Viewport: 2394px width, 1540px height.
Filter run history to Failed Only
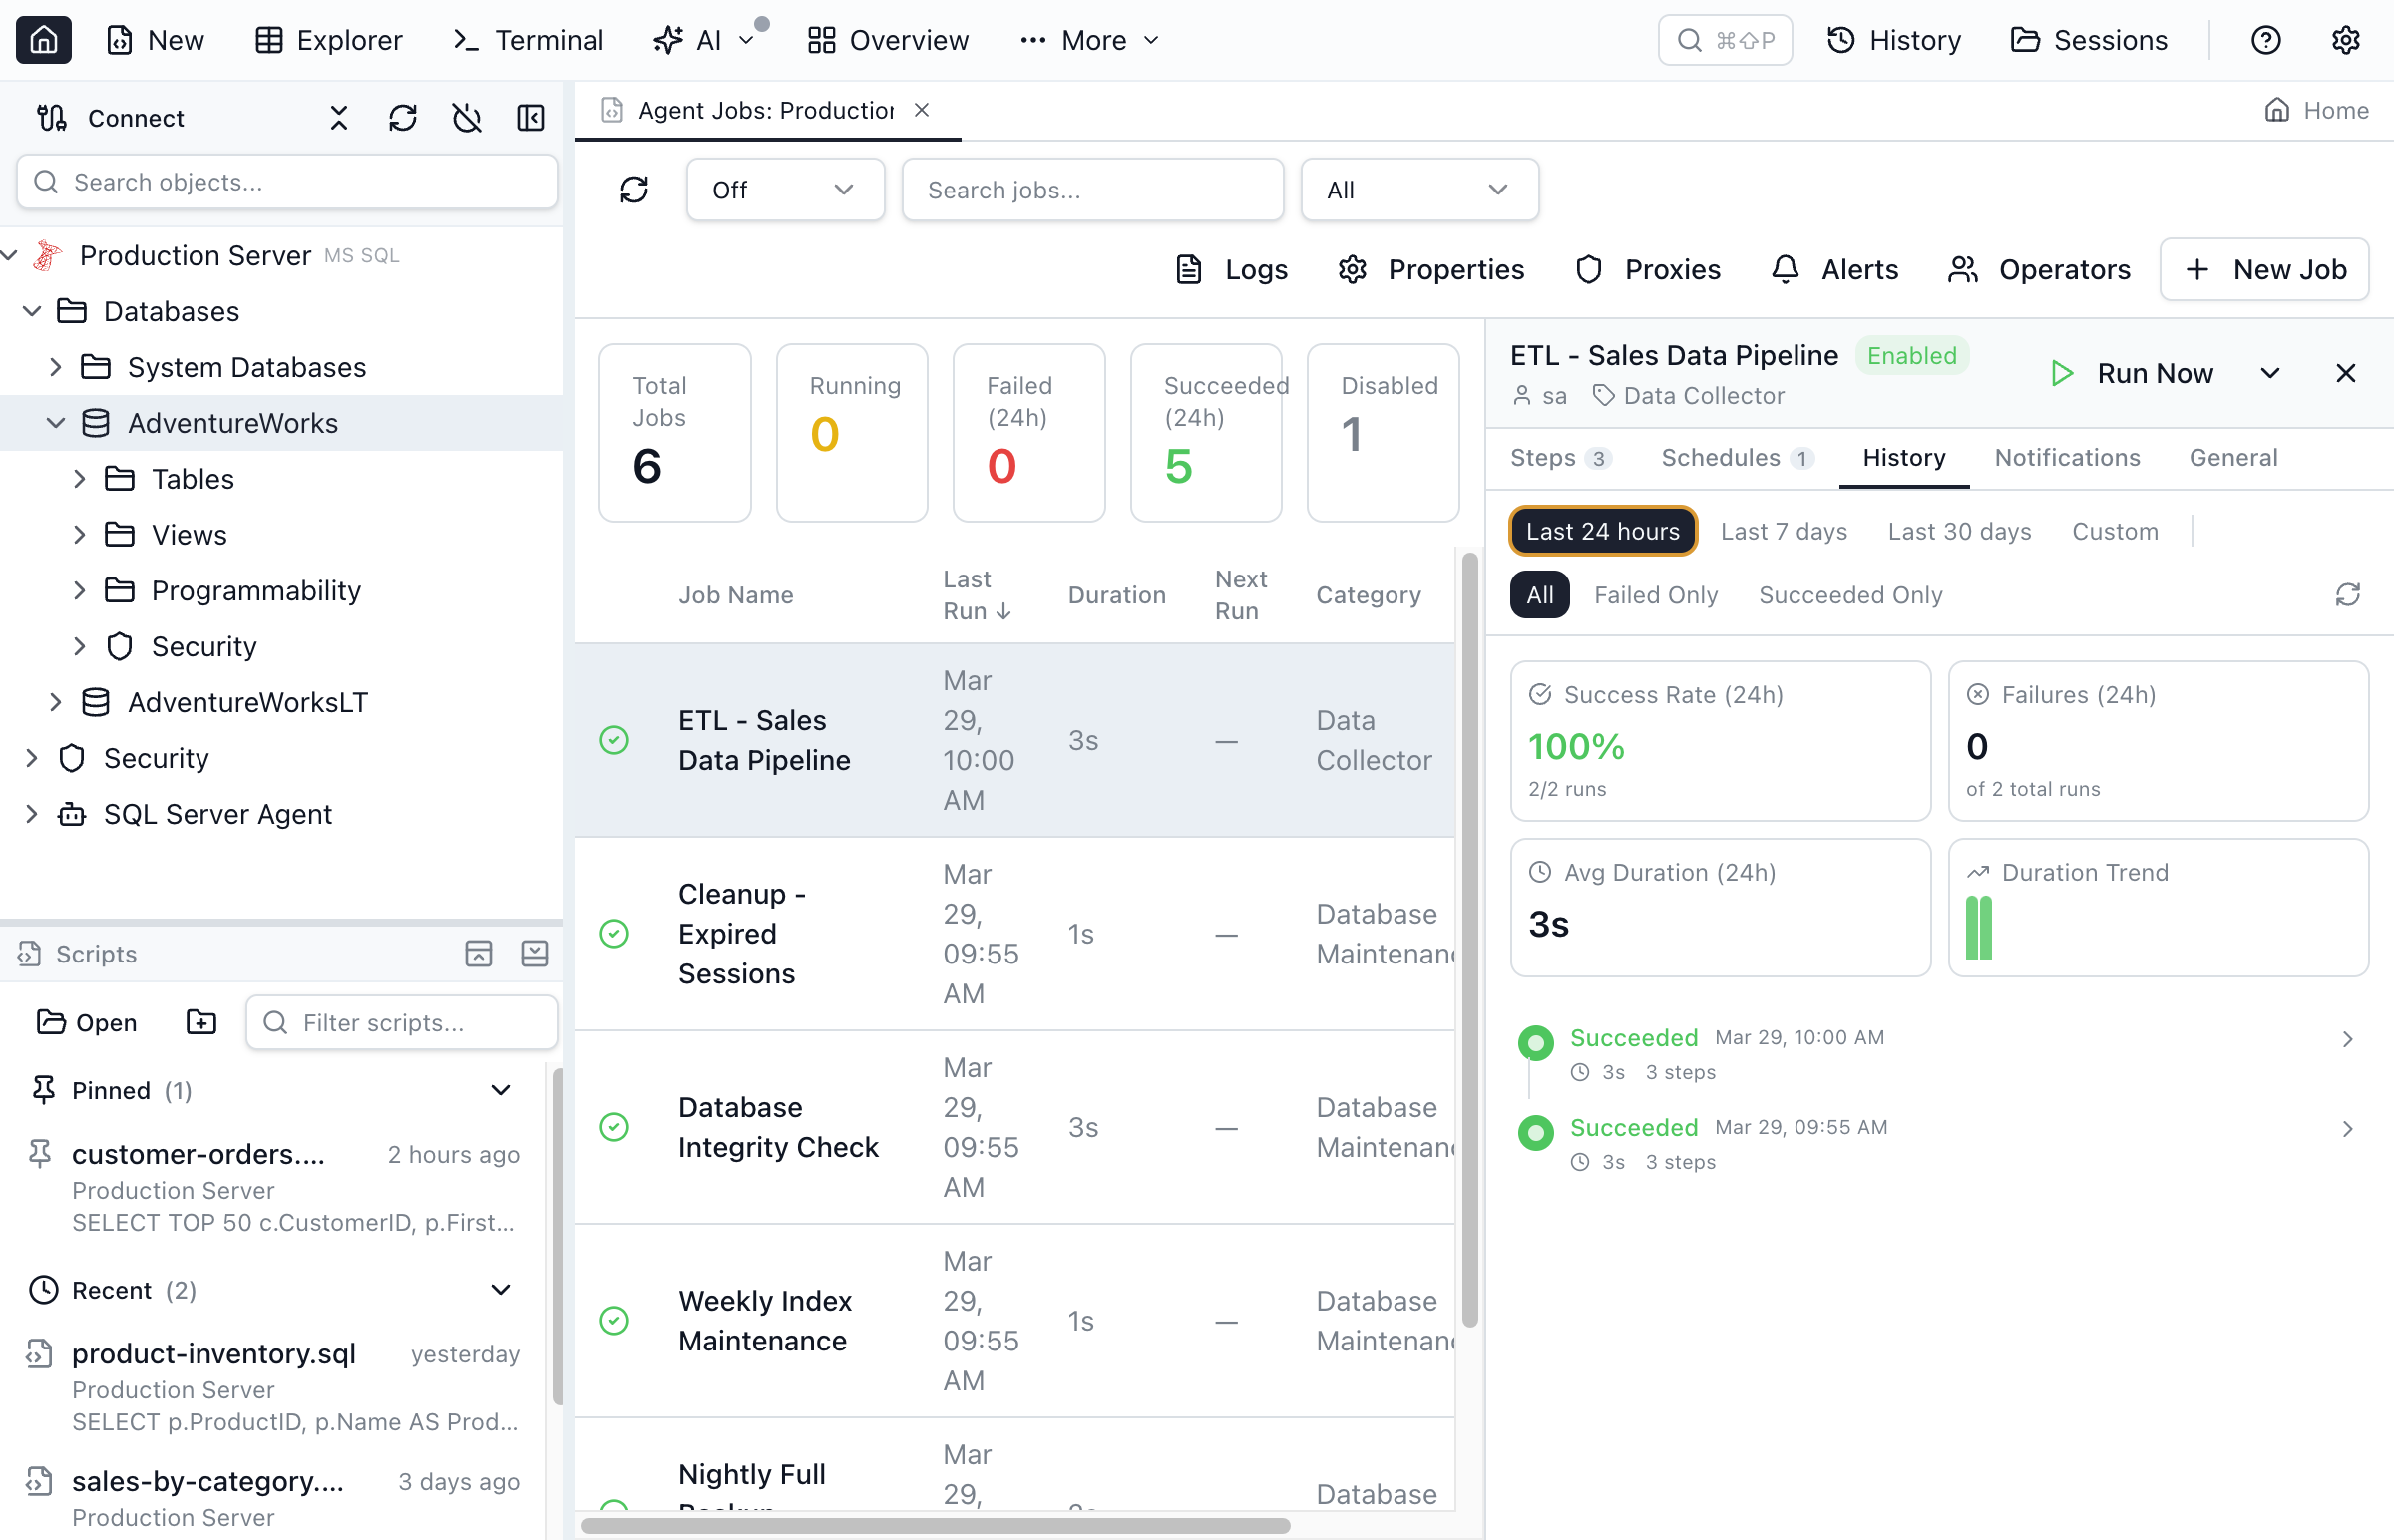(x=1656, y=594)
